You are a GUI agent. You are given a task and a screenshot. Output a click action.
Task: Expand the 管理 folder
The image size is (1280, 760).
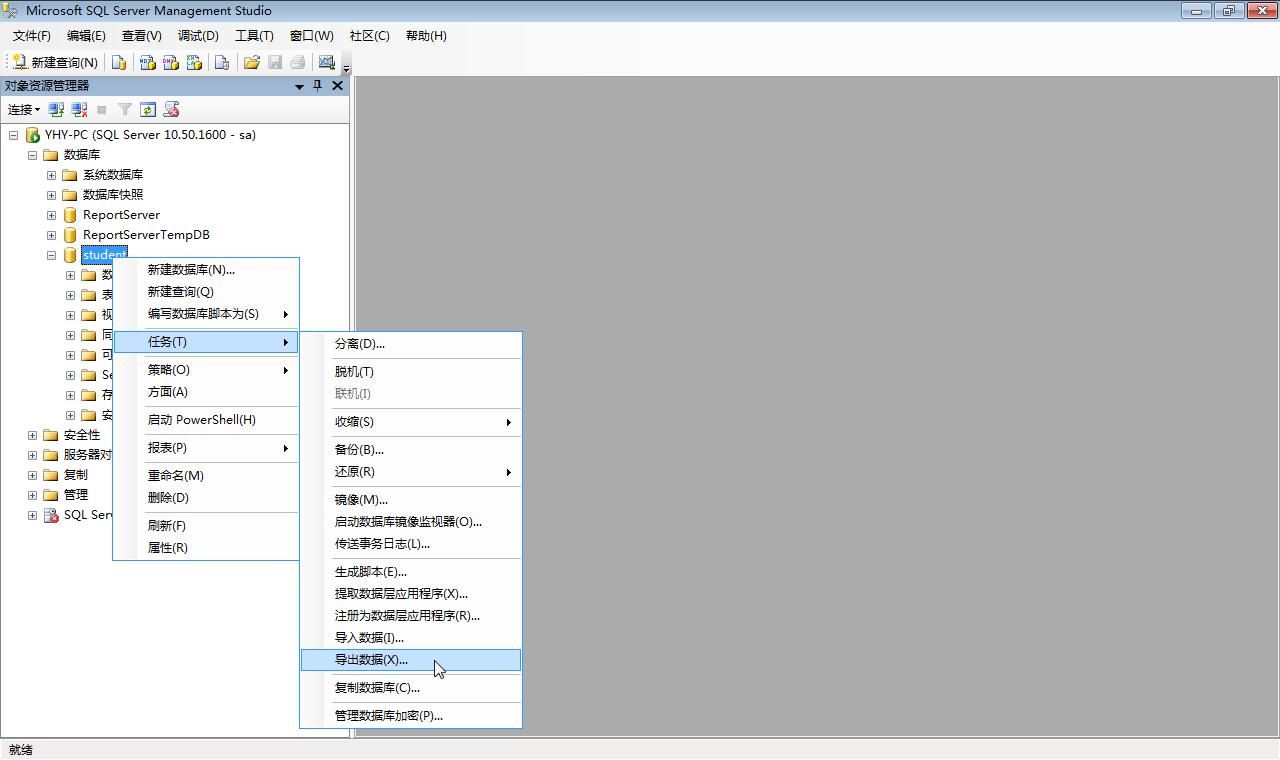click(32, 495)
